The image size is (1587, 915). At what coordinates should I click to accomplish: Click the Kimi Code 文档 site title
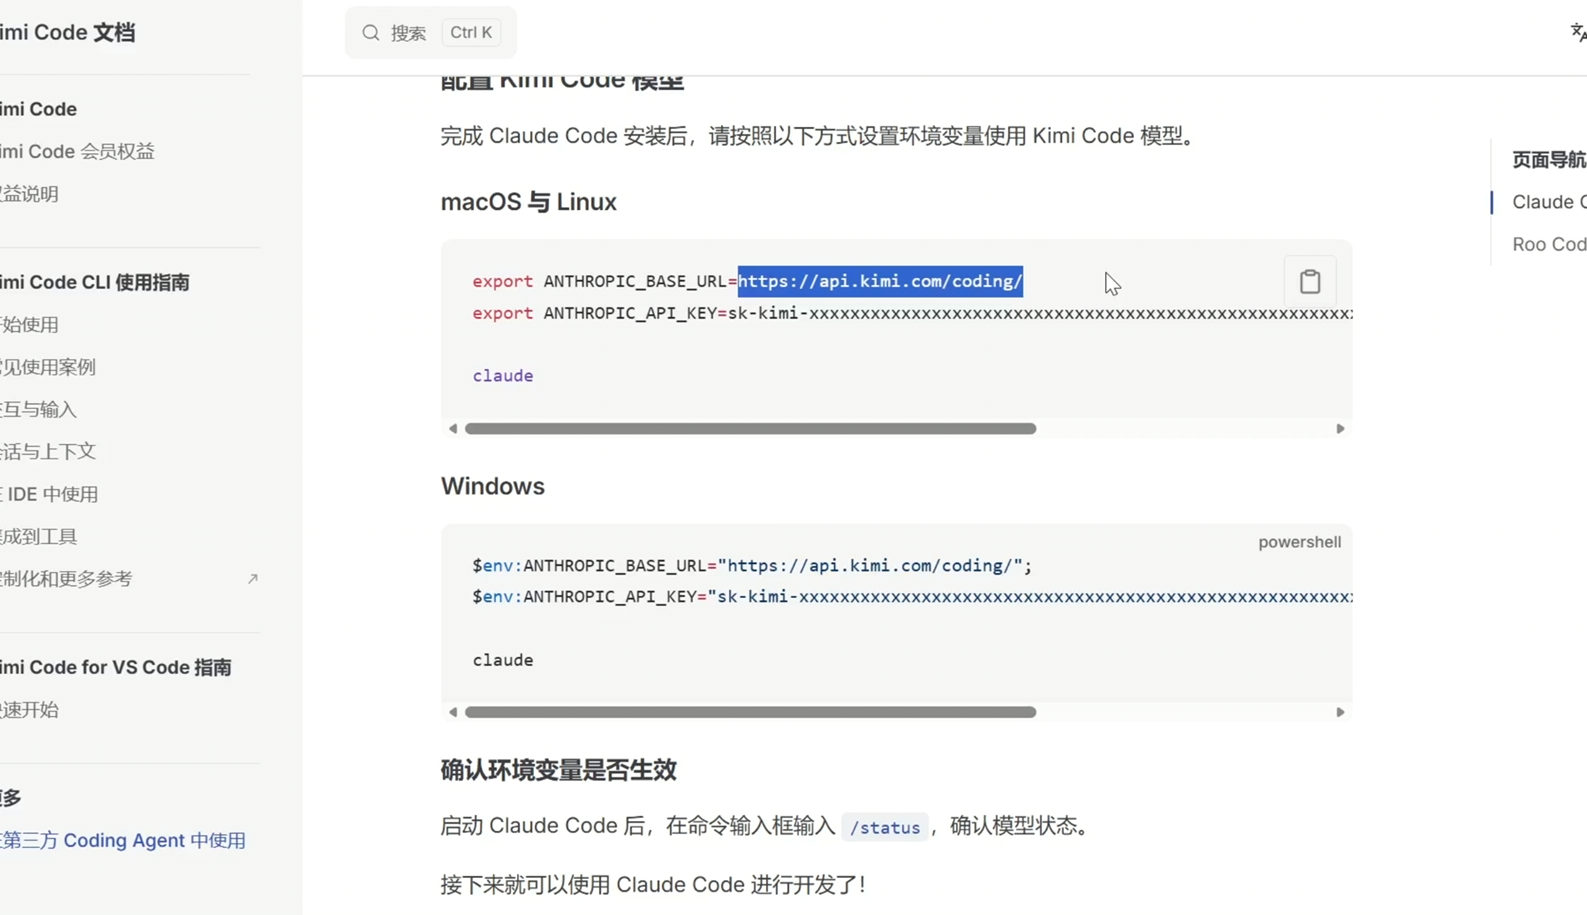(68, 33)
